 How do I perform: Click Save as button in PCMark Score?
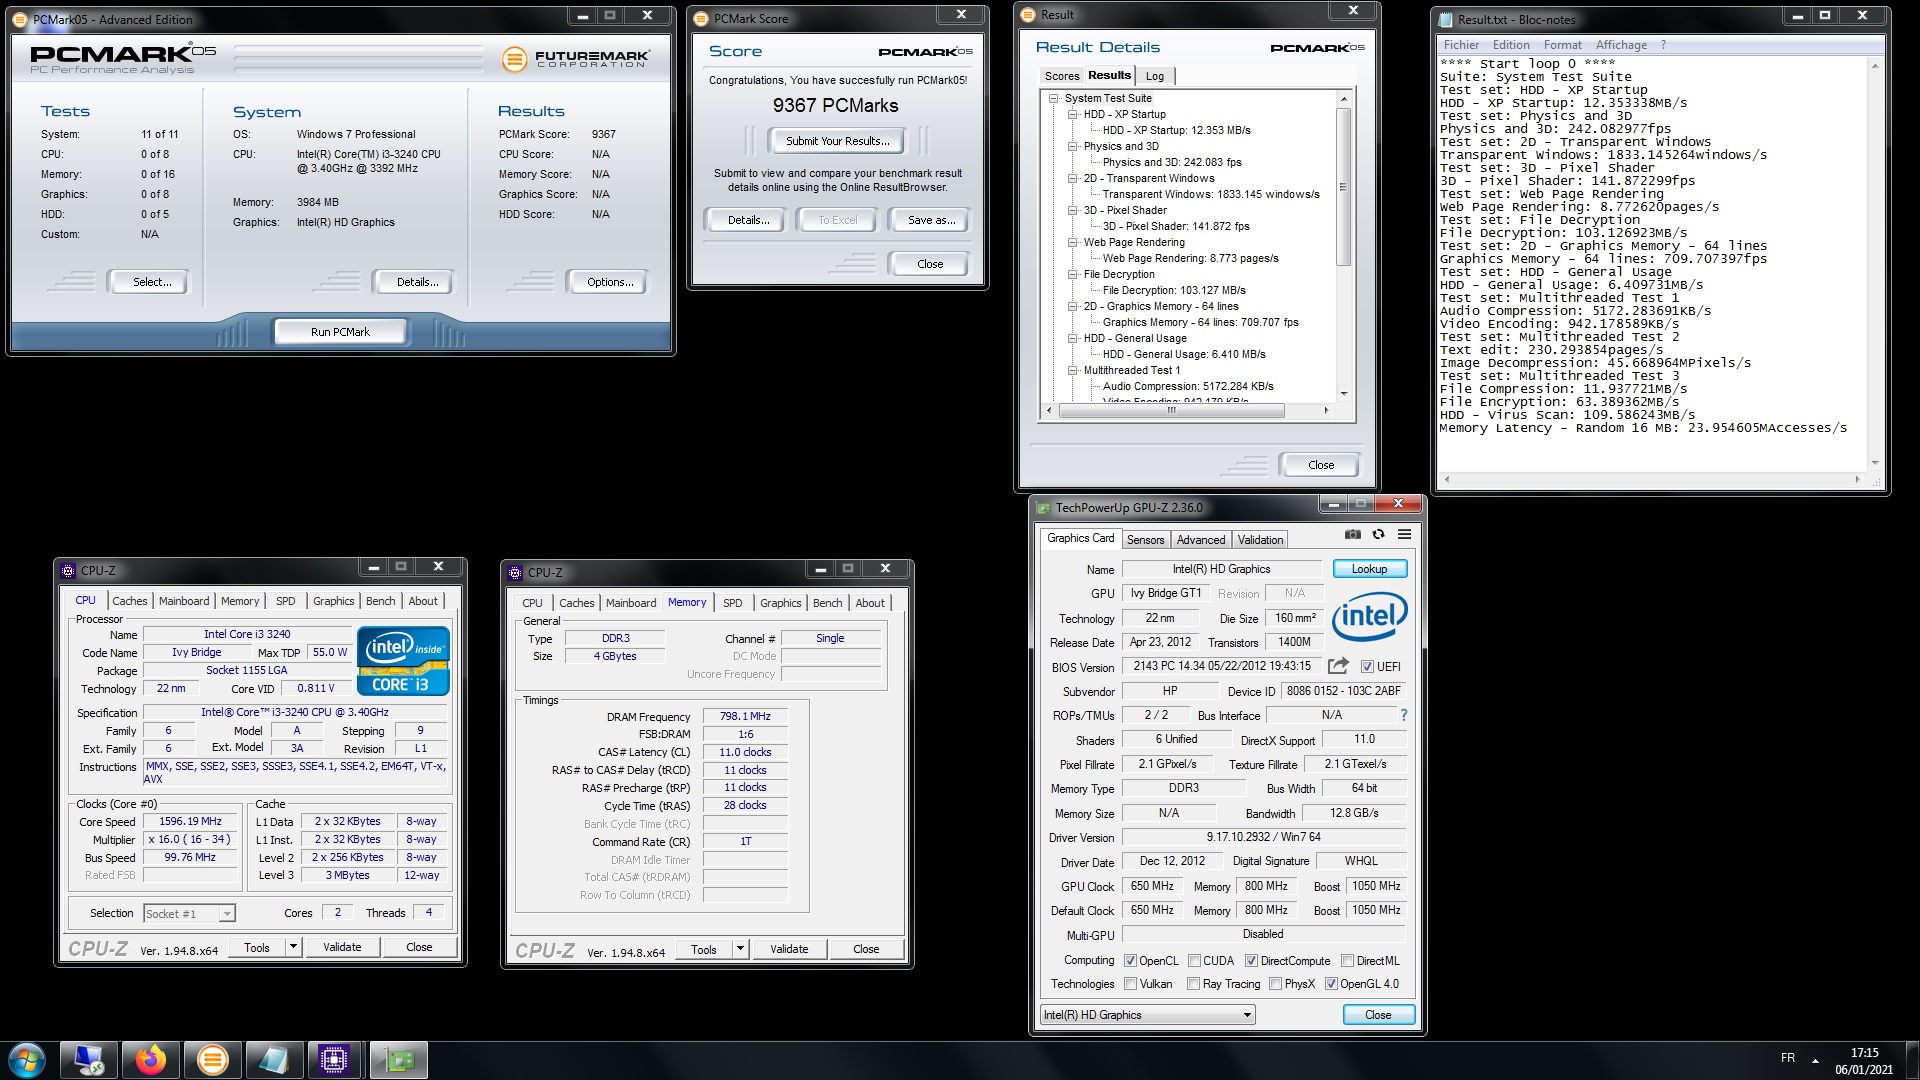coord(930,220)
